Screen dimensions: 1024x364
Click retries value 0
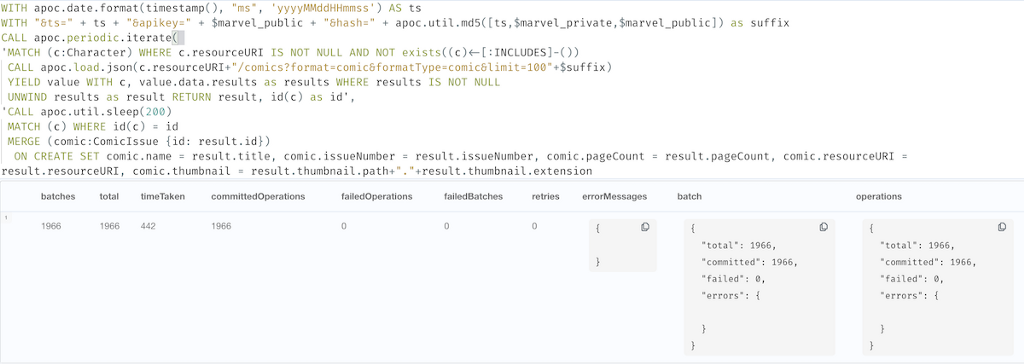pyautogui.click(x=534, y=226)
